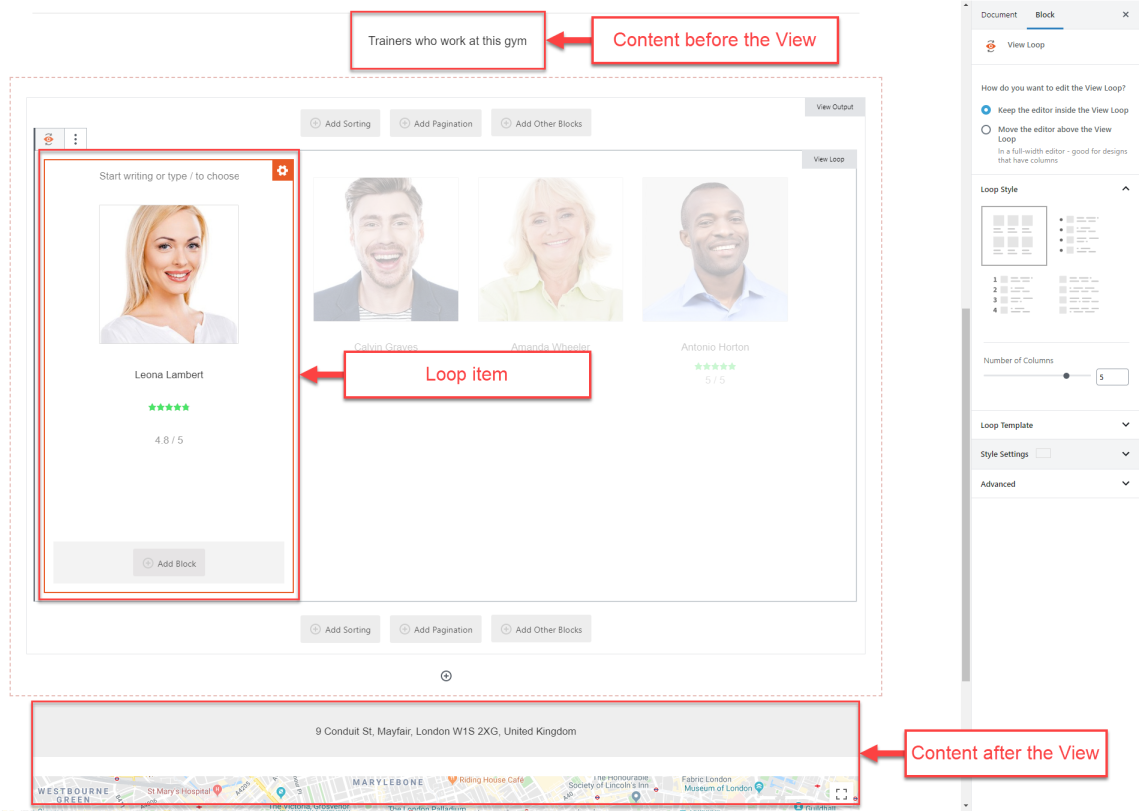Click the 'Start writing or type / to choose' placeholder

tap(169, 176)
